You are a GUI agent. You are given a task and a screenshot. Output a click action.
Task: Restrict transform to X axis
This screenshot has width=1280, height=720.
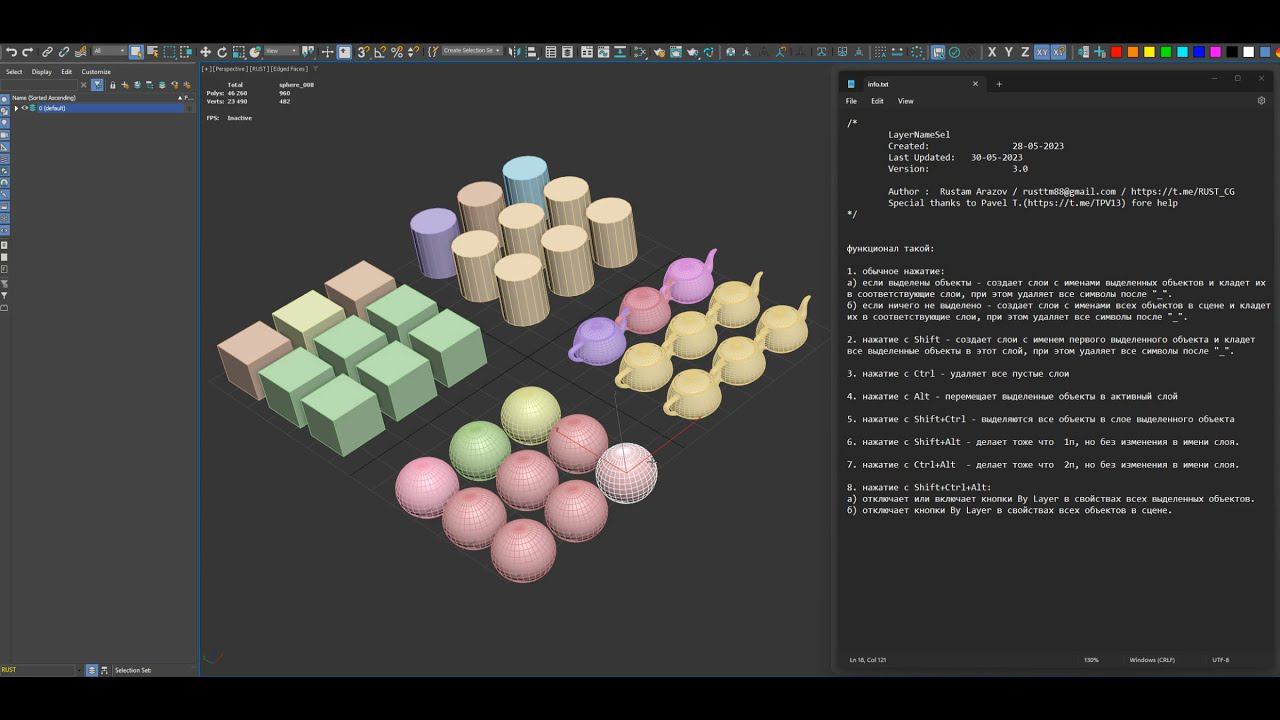point(992,51)
